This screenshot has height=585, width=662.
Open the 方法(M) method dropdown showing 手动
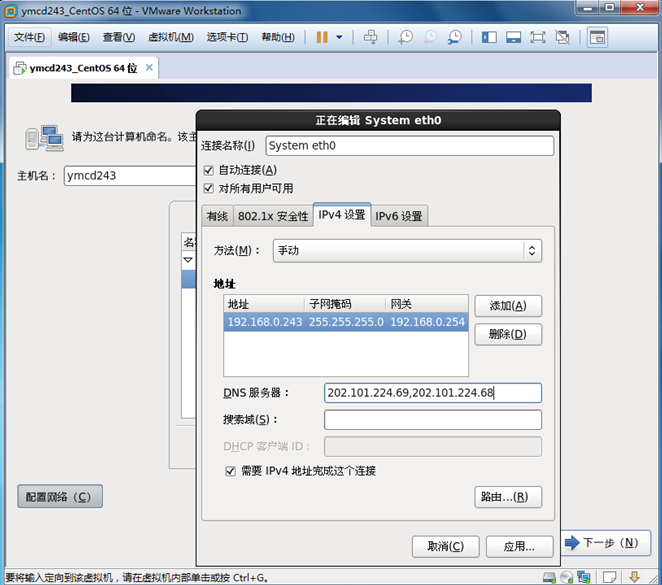[407, 251]
